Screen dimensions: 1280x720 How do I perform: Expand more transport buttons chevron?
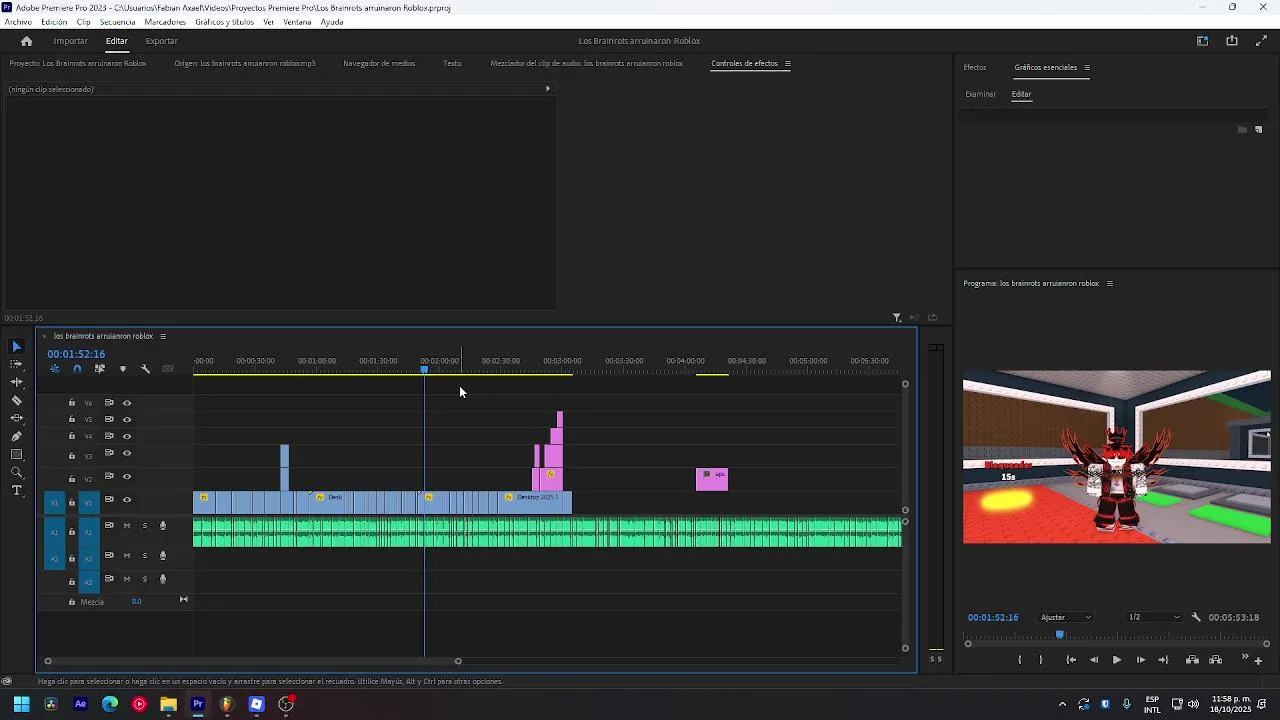[1245, 657]
